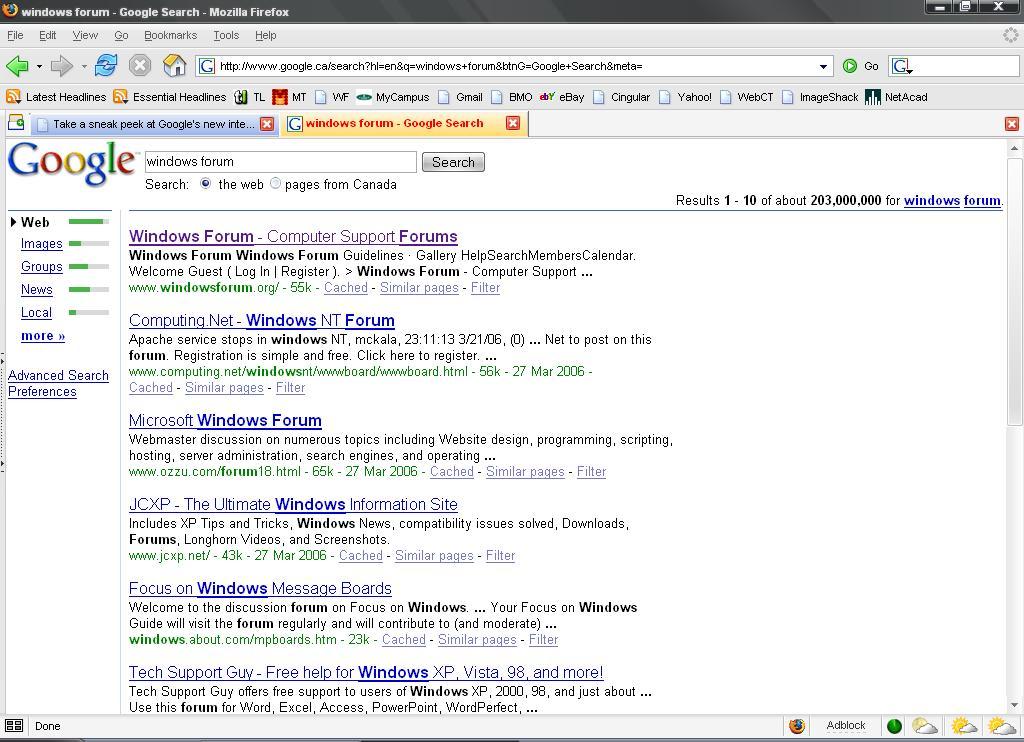Open 'Microsoft Windows Forum' result link
Screen dimensions: 1024x742
coord(225,420)
